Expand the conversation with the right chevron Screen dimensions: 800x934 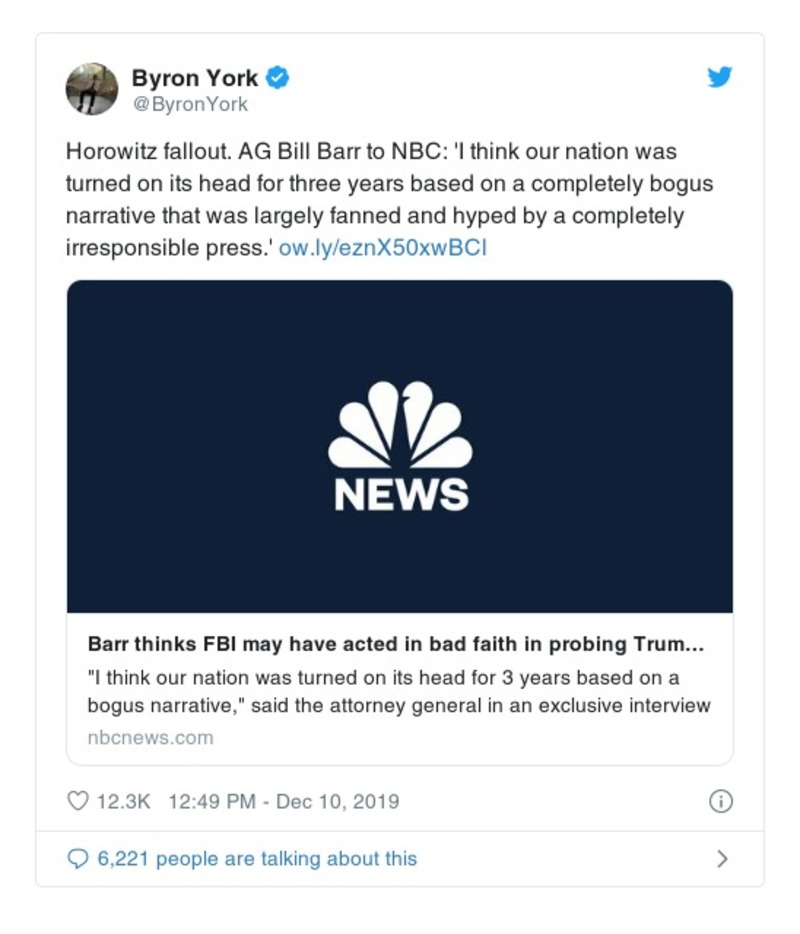pyautogui.click(x=722, y=858)
